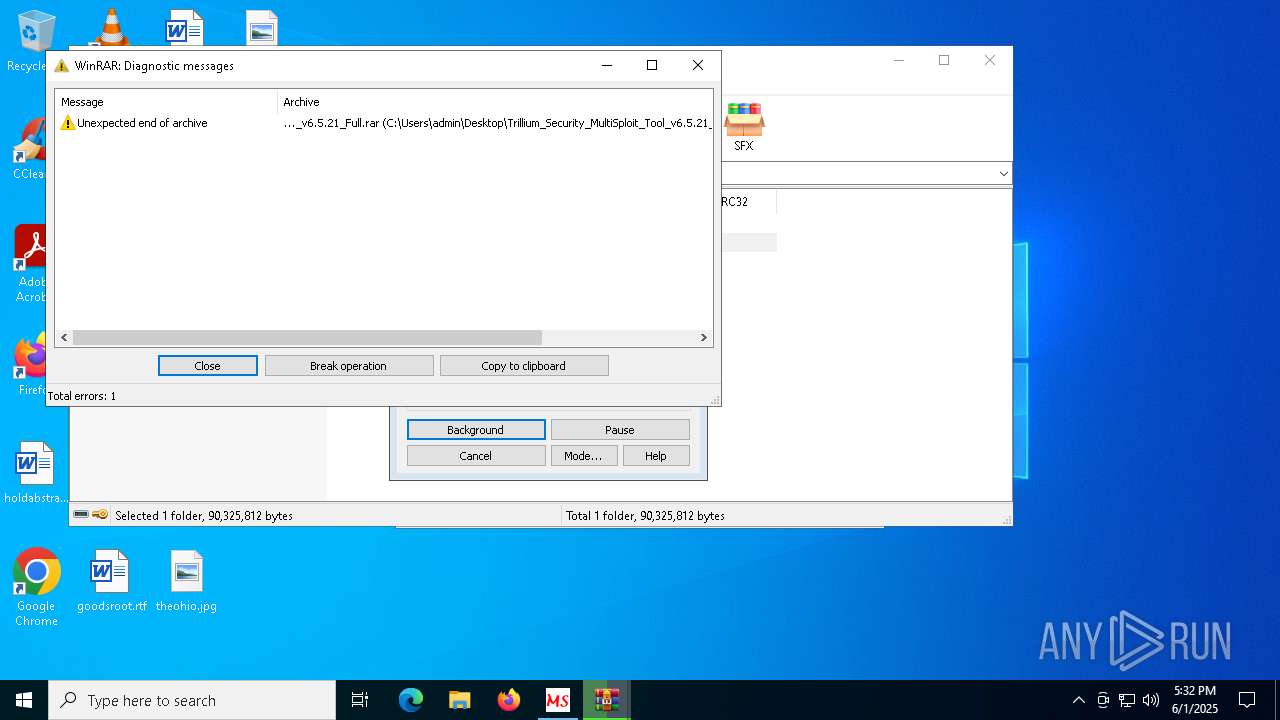1280x720 pixels.
Task: Click the Message column header
Action: click(166, 102)
